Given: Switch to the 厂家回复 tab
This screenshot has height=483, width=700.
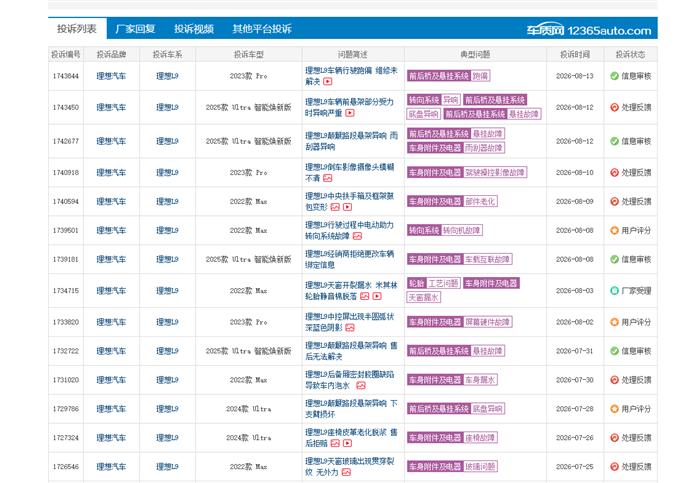Looking at the screenshot, I should (x=135, y=29).
